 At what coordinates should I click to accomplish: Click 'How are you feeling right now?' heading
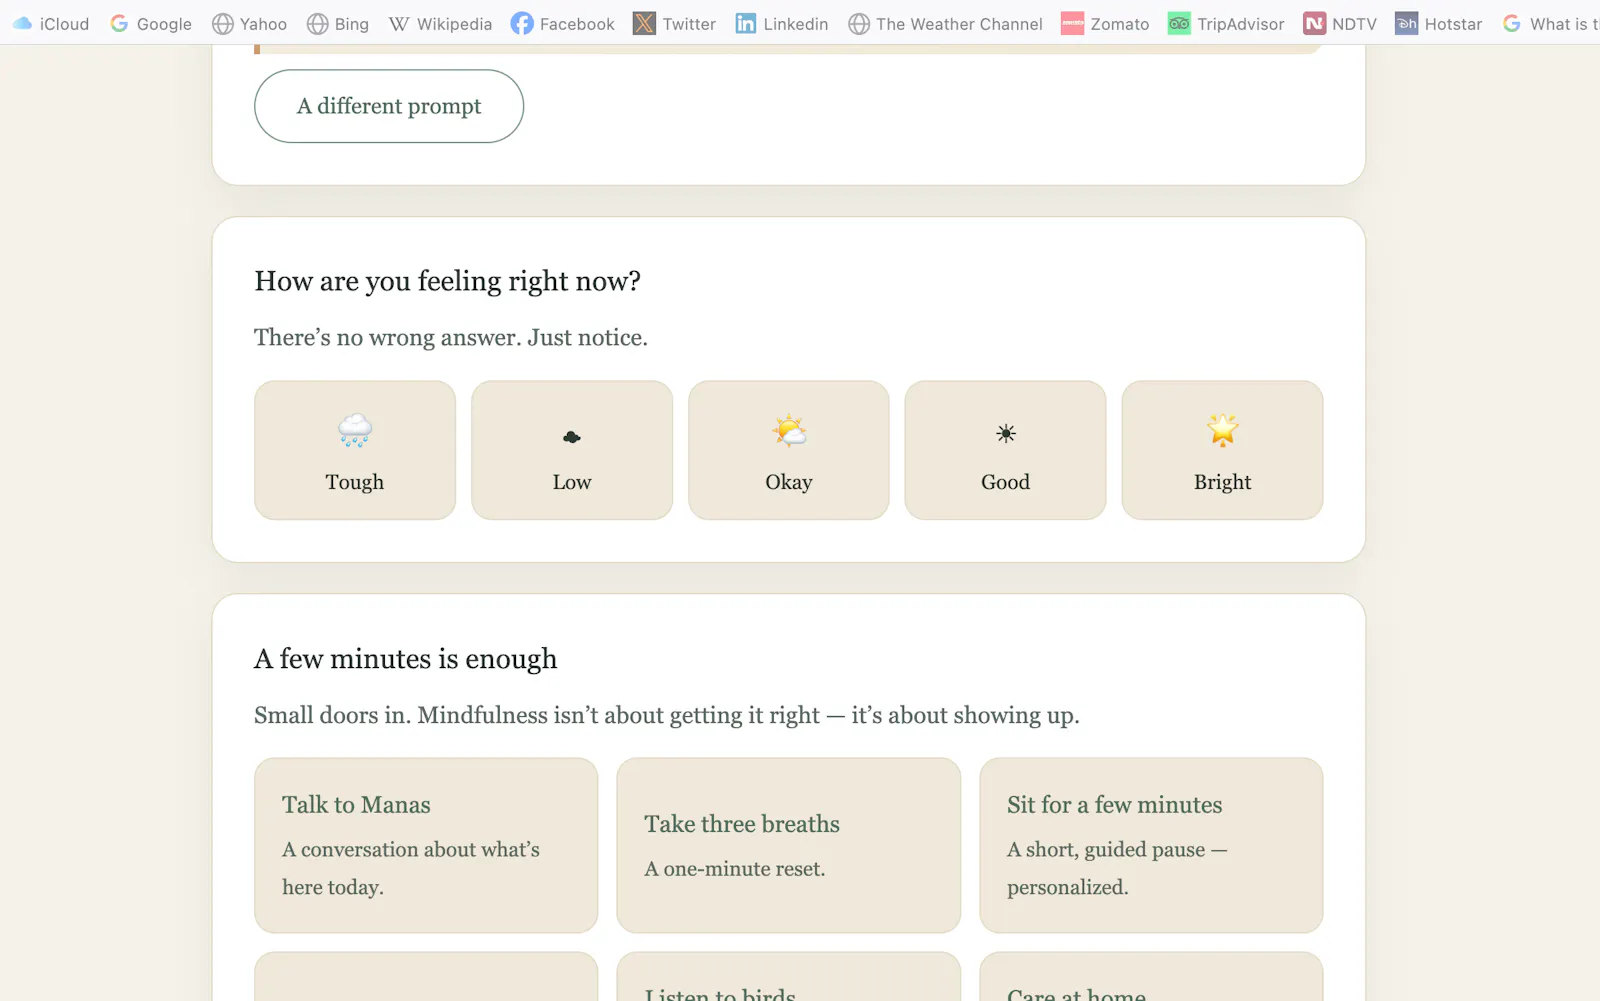click(447, 281)
